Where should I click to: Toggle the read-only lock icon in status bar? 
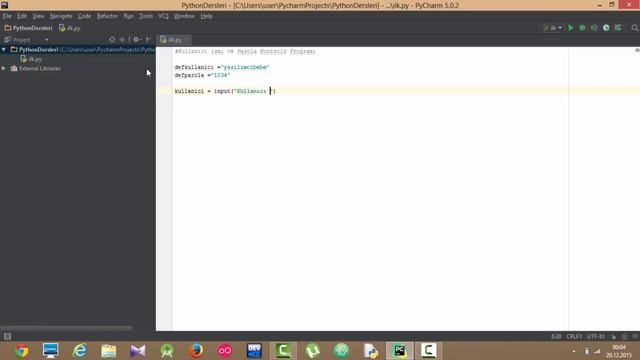[x=613, y=337]
